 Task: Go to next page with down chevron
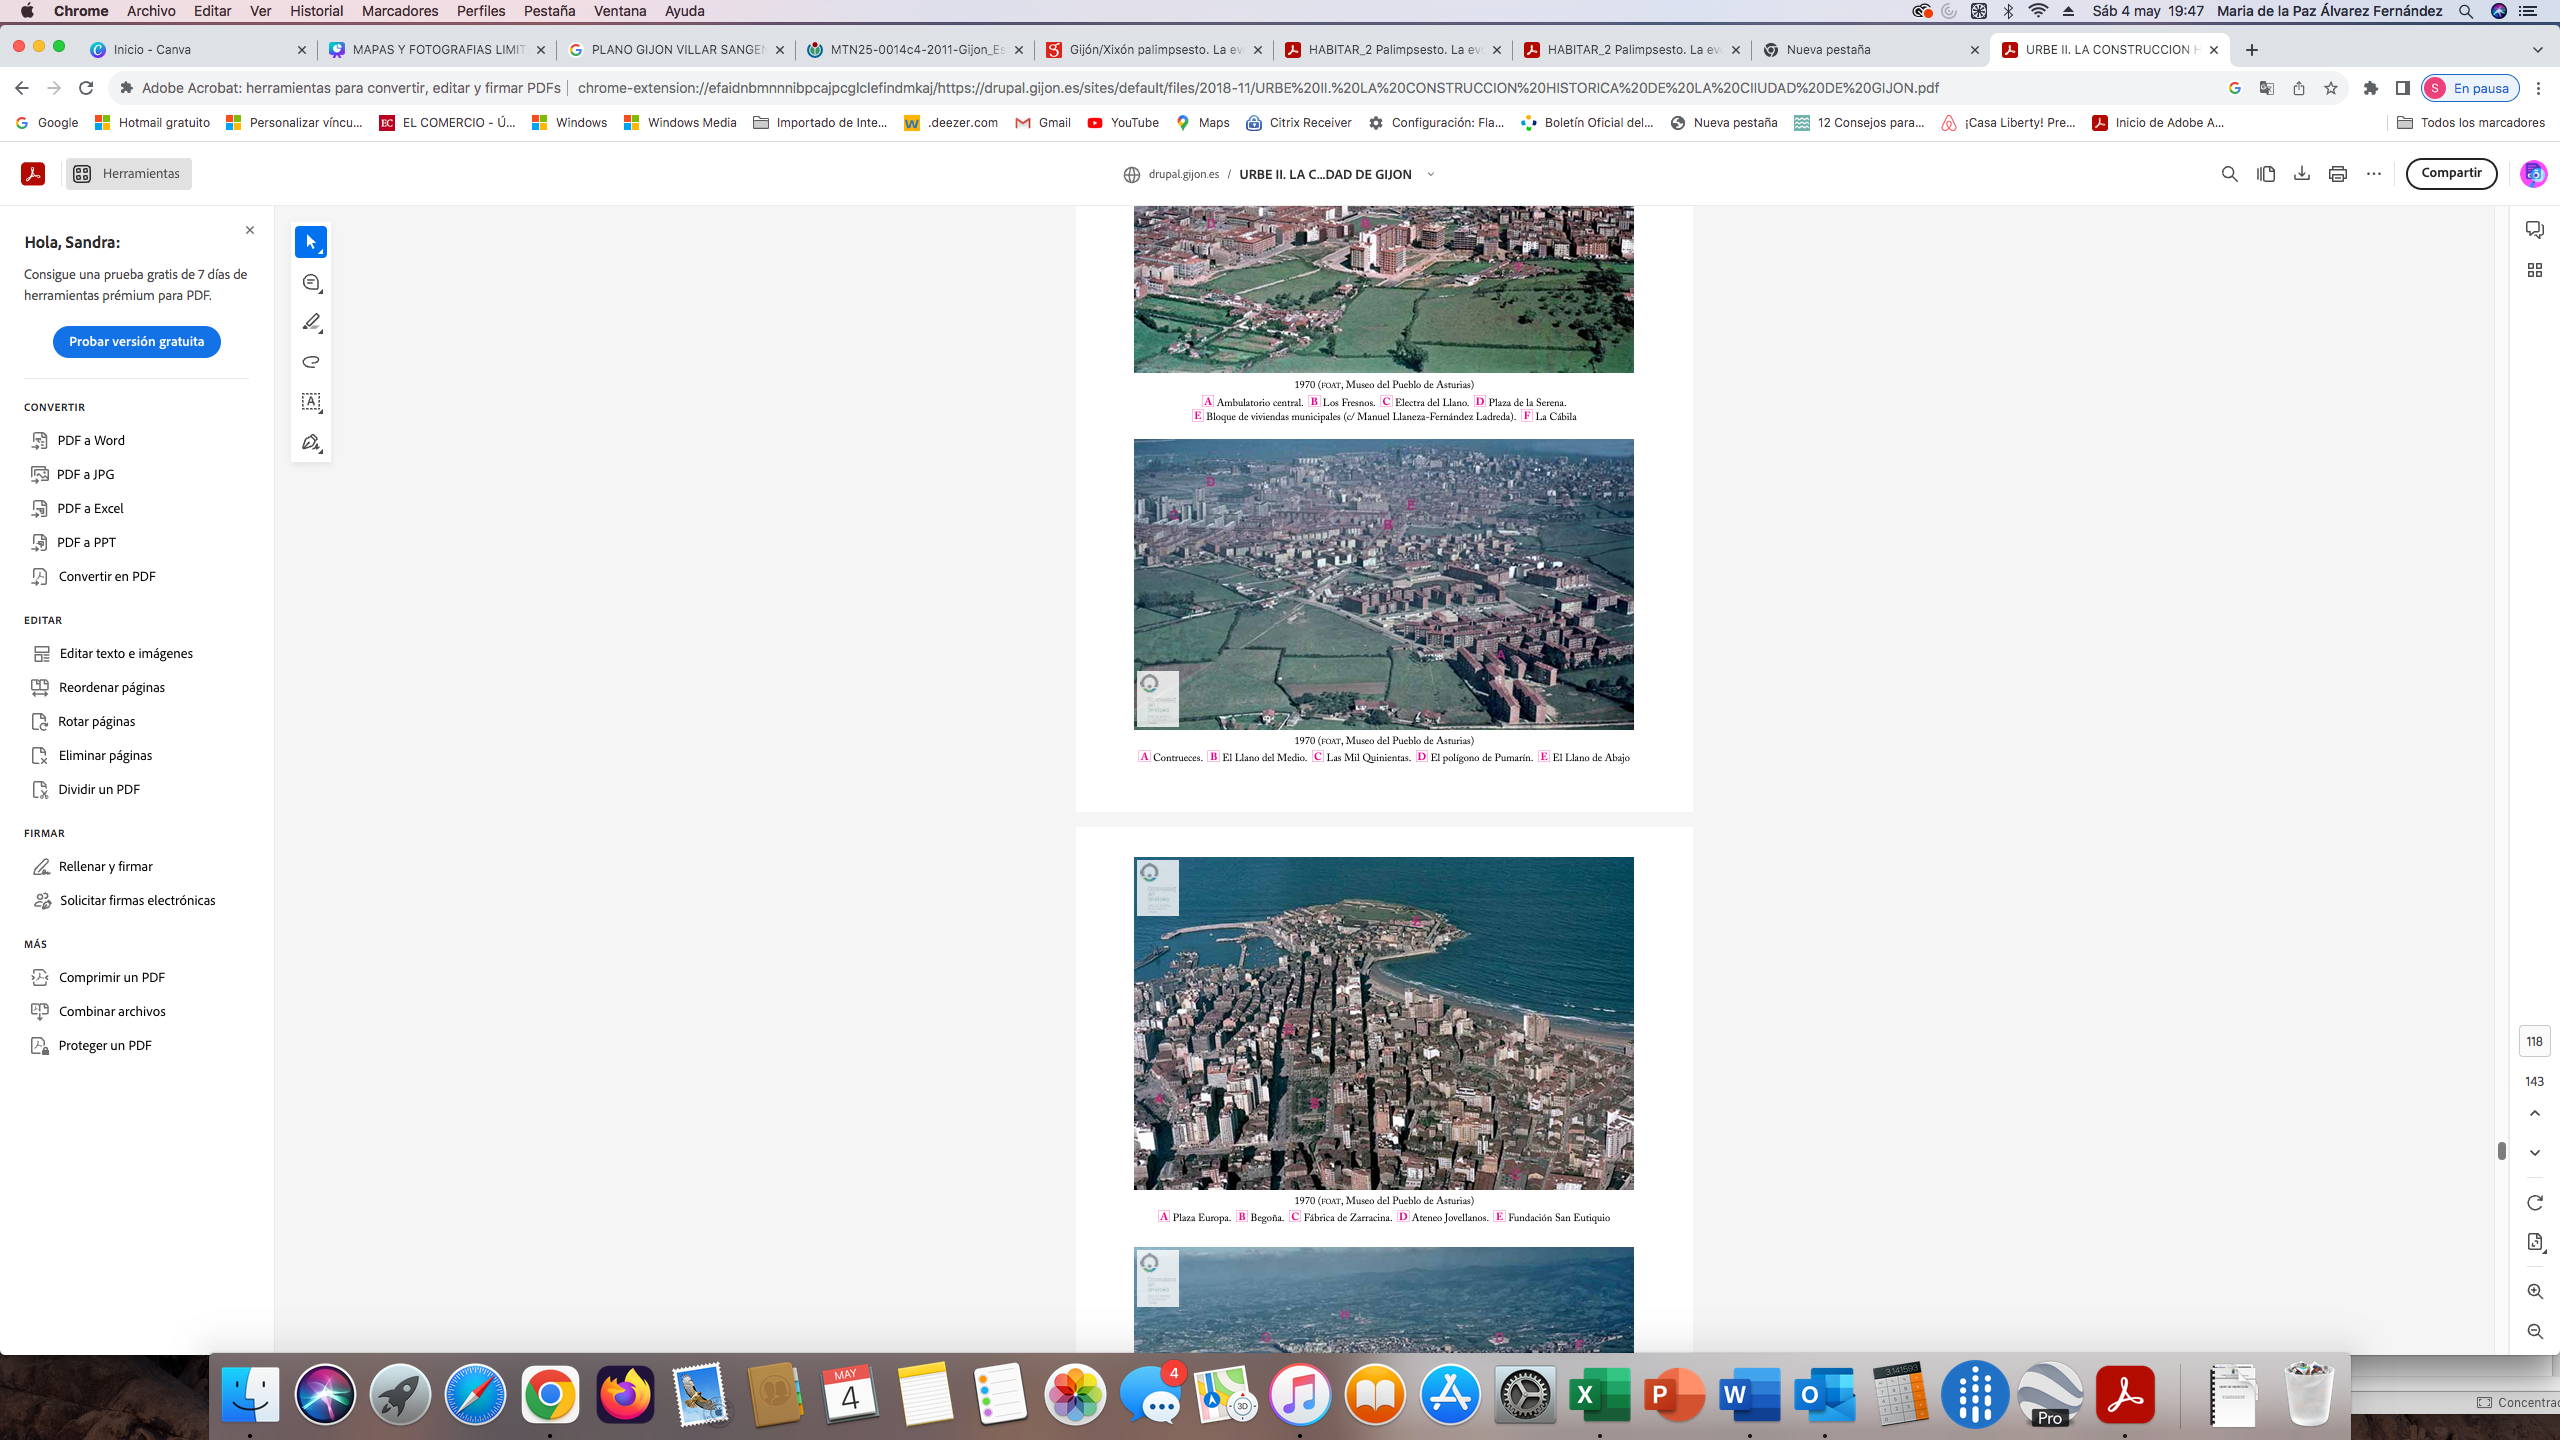point(2534,1153)
